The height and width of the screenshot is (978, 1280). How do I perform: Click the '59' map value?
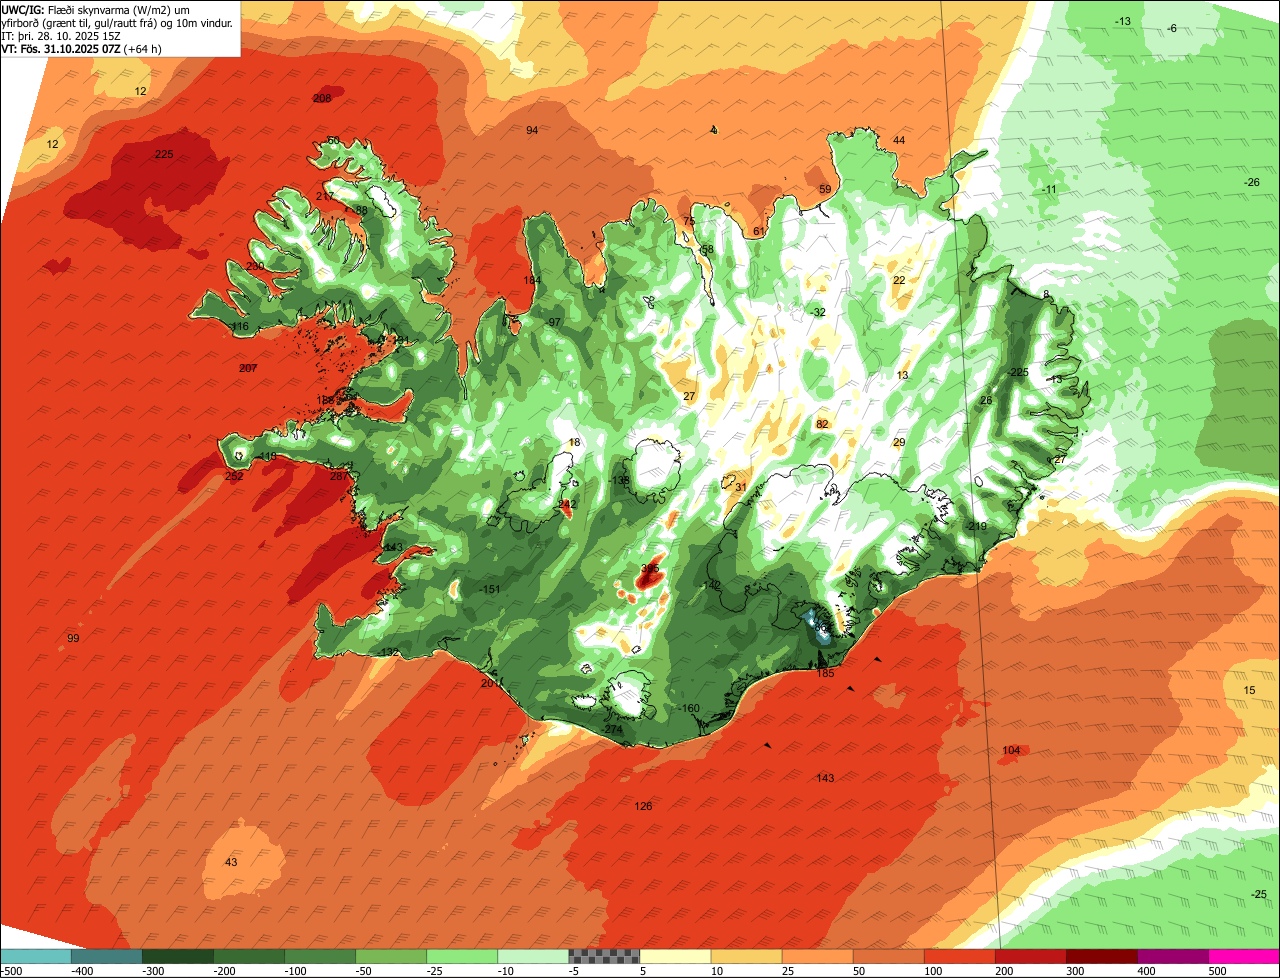pos(825,190)
